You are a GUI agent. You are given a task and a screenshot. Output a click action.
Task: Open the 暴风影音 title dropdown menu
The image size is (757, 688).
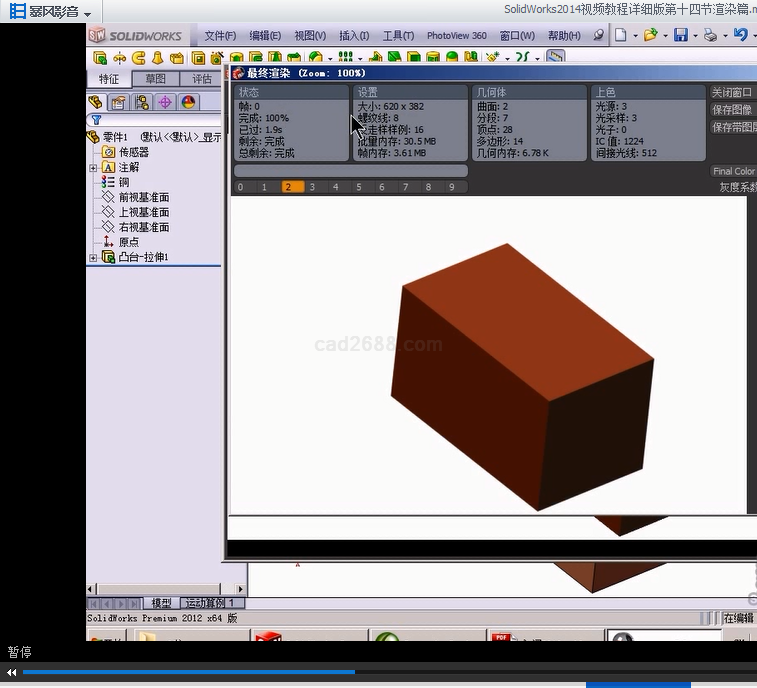[88, 14]
